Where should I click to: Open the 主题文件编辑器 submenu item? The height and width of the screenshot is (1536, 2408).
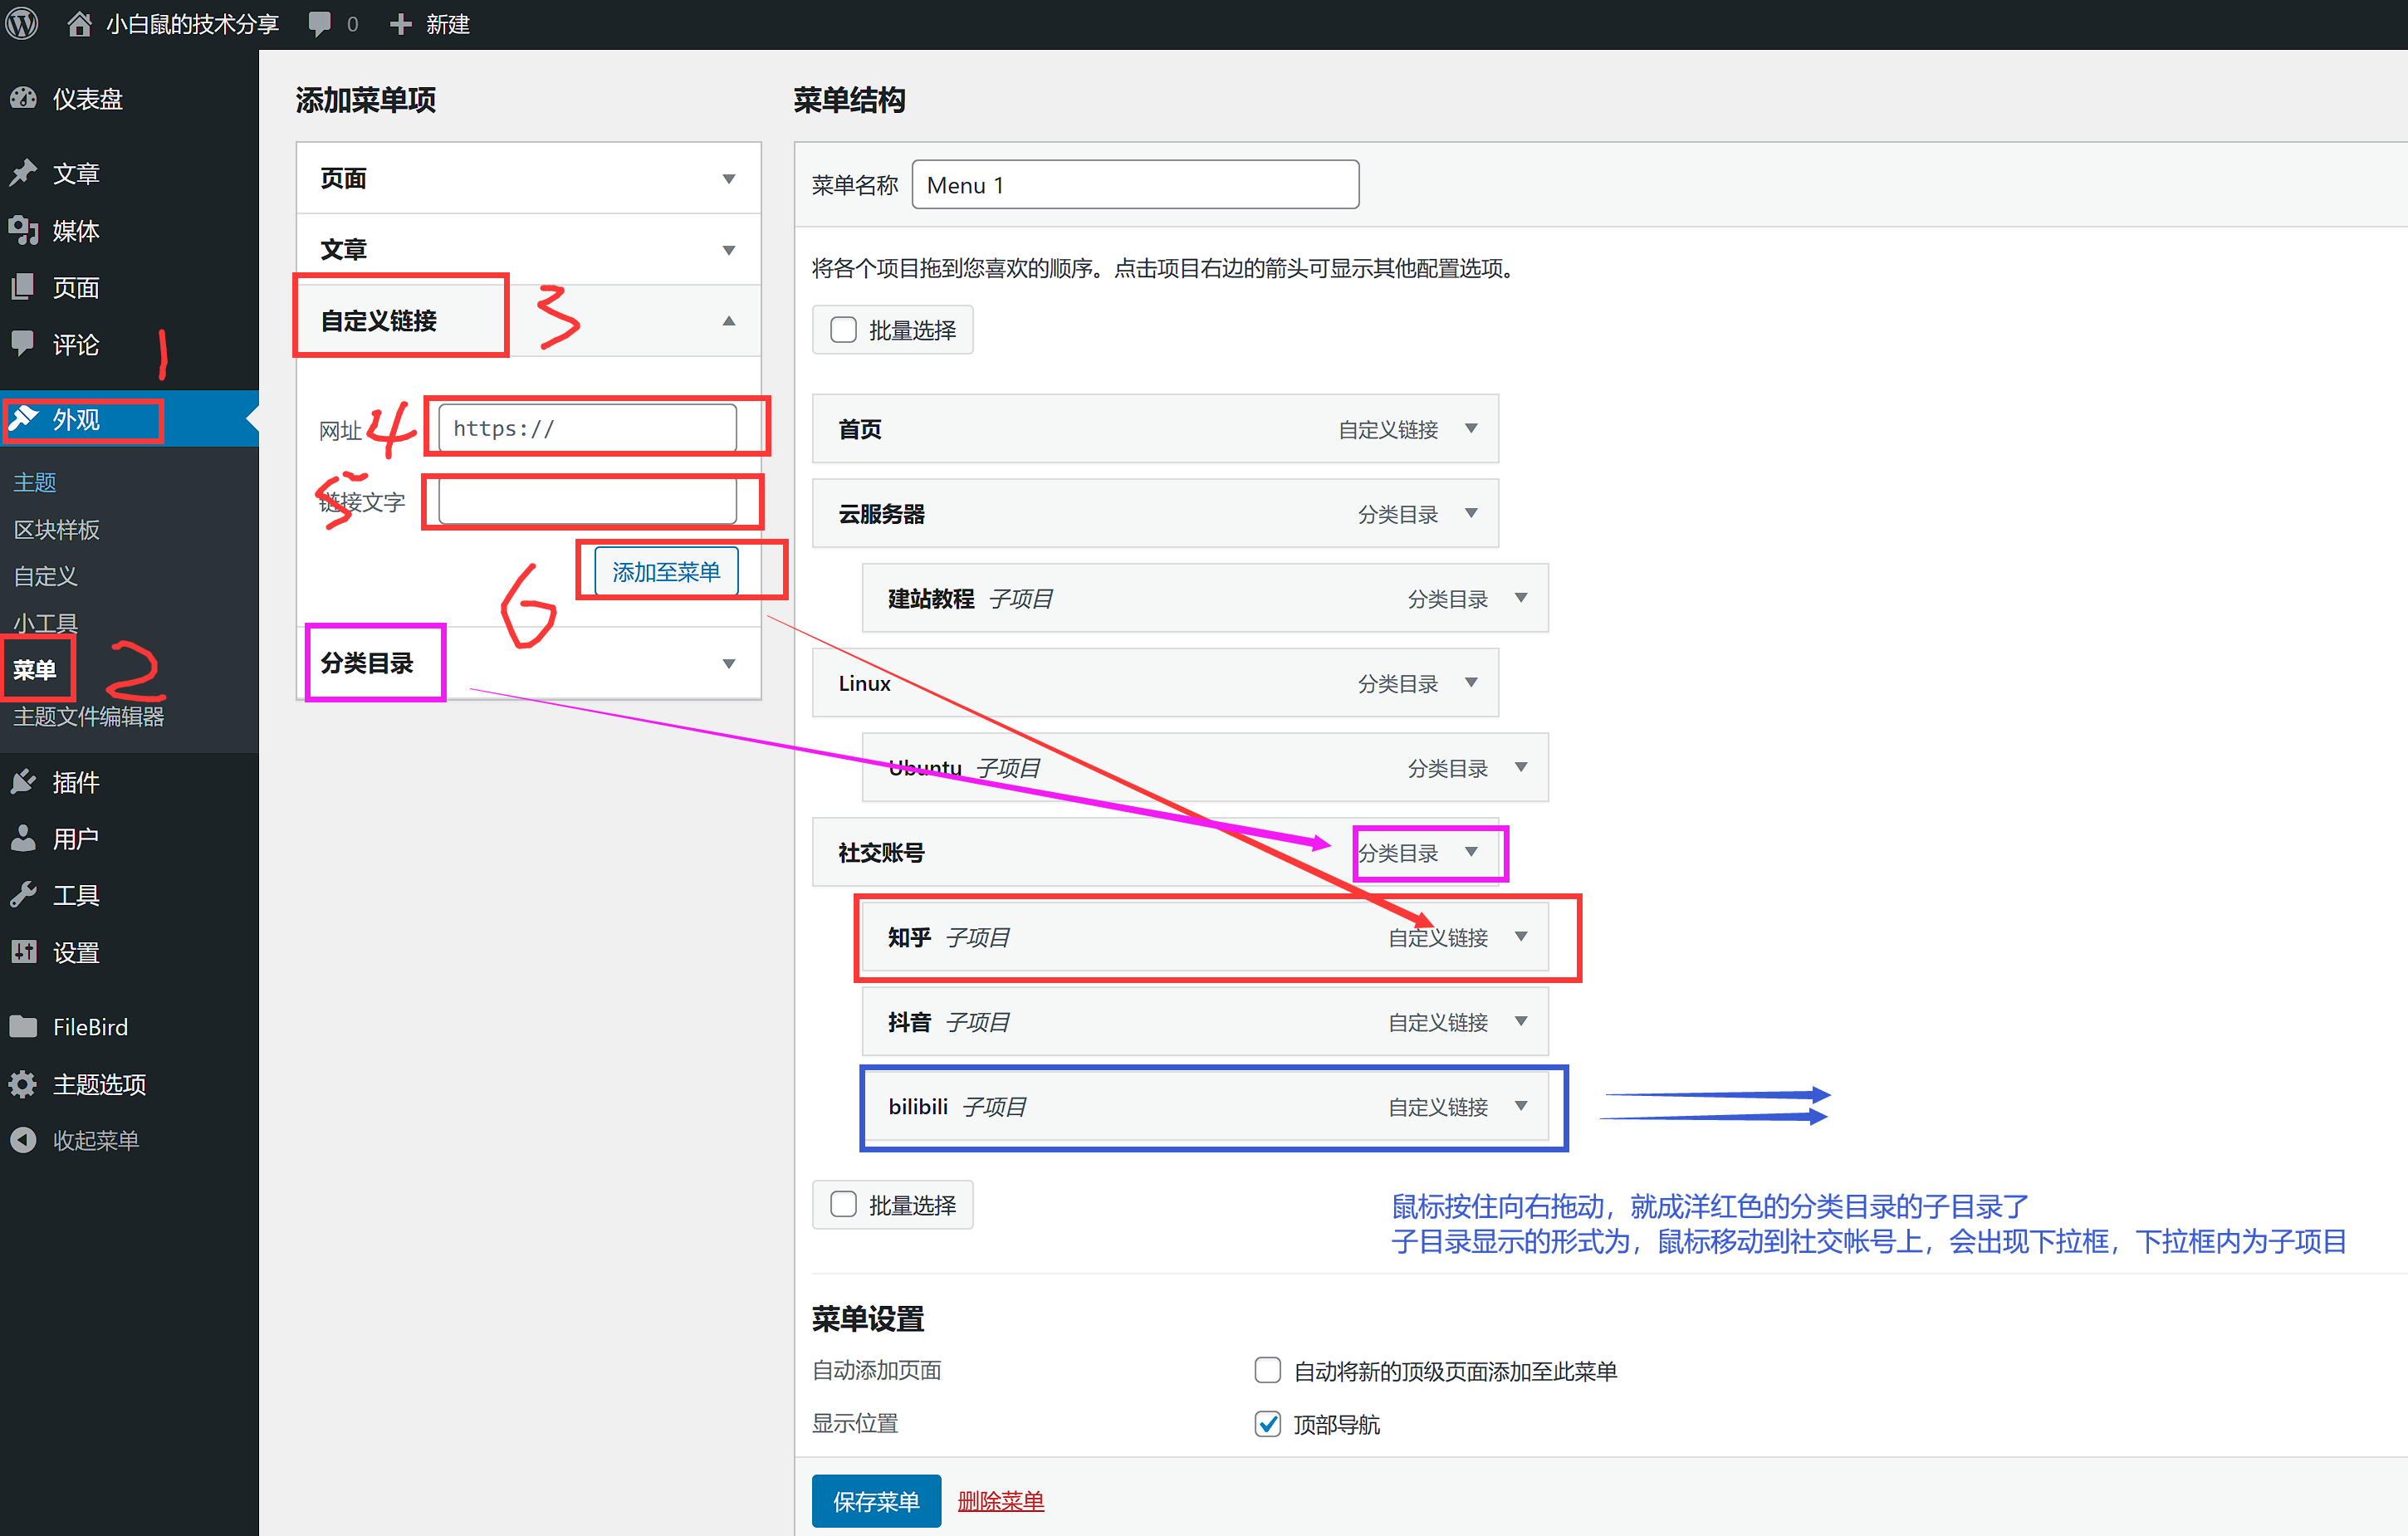88,716
